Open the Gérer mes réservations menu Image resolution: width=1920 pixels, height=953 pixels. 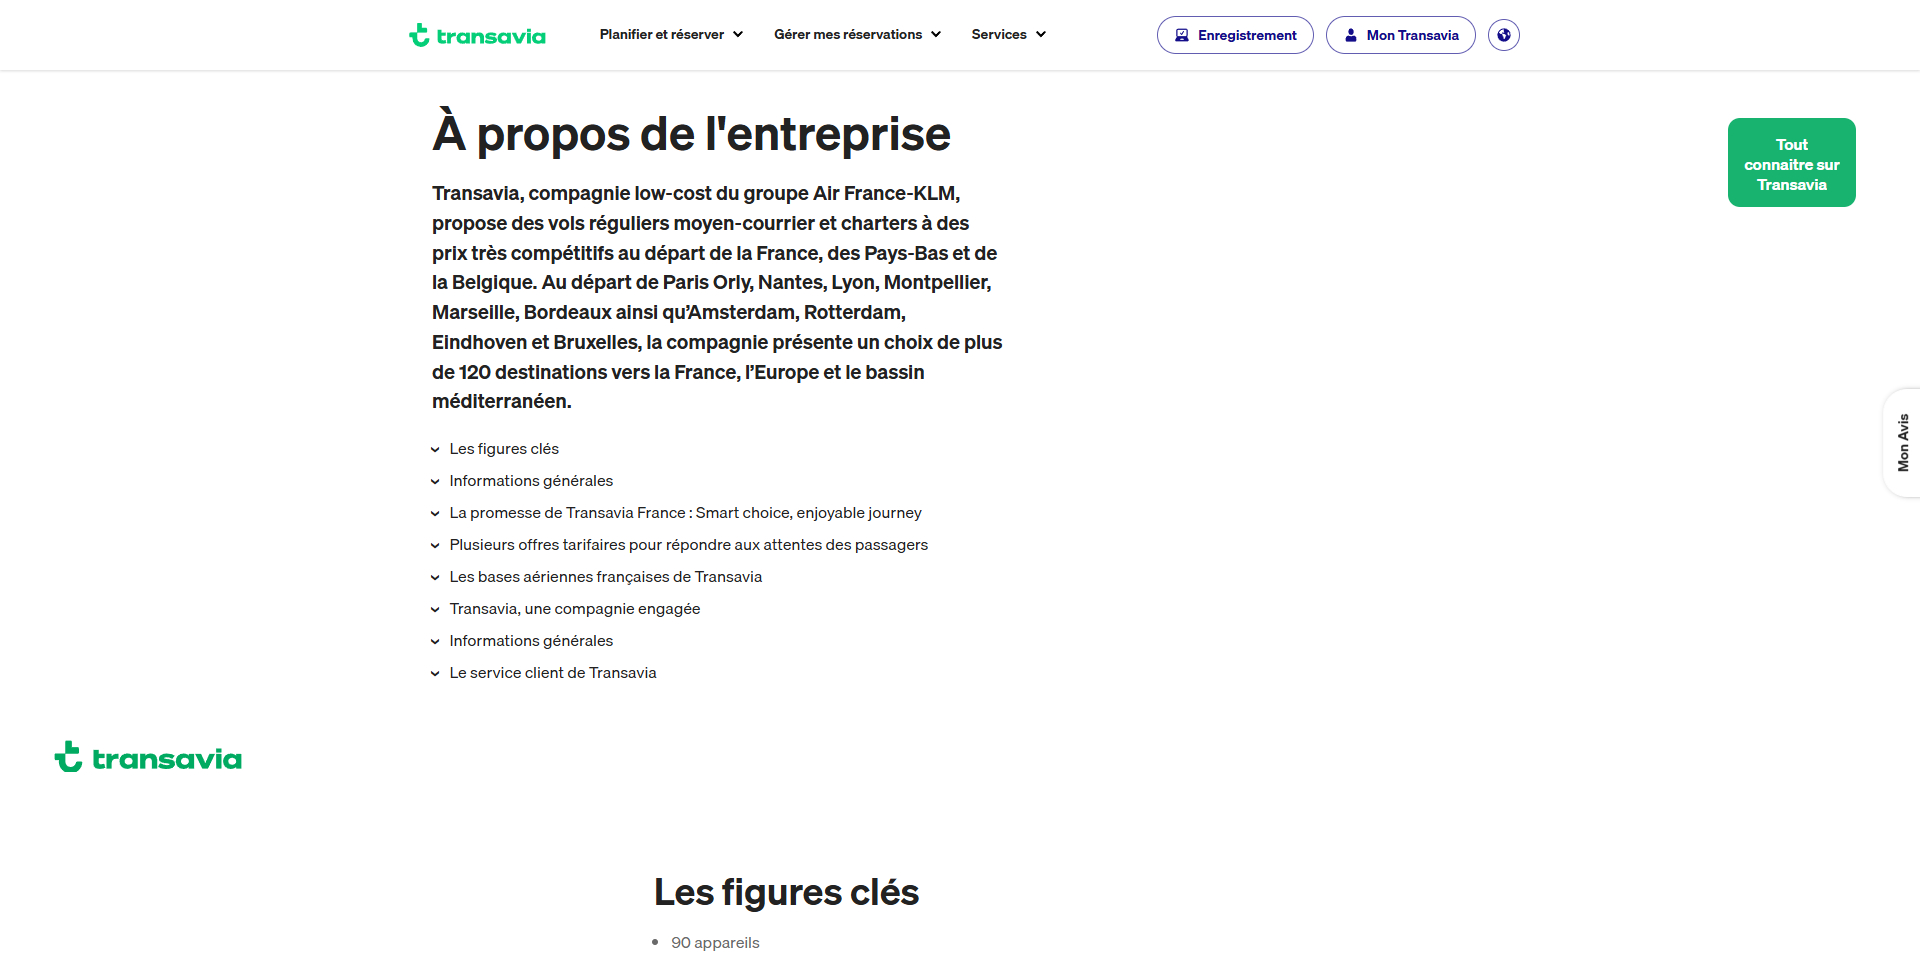[857, 34]
